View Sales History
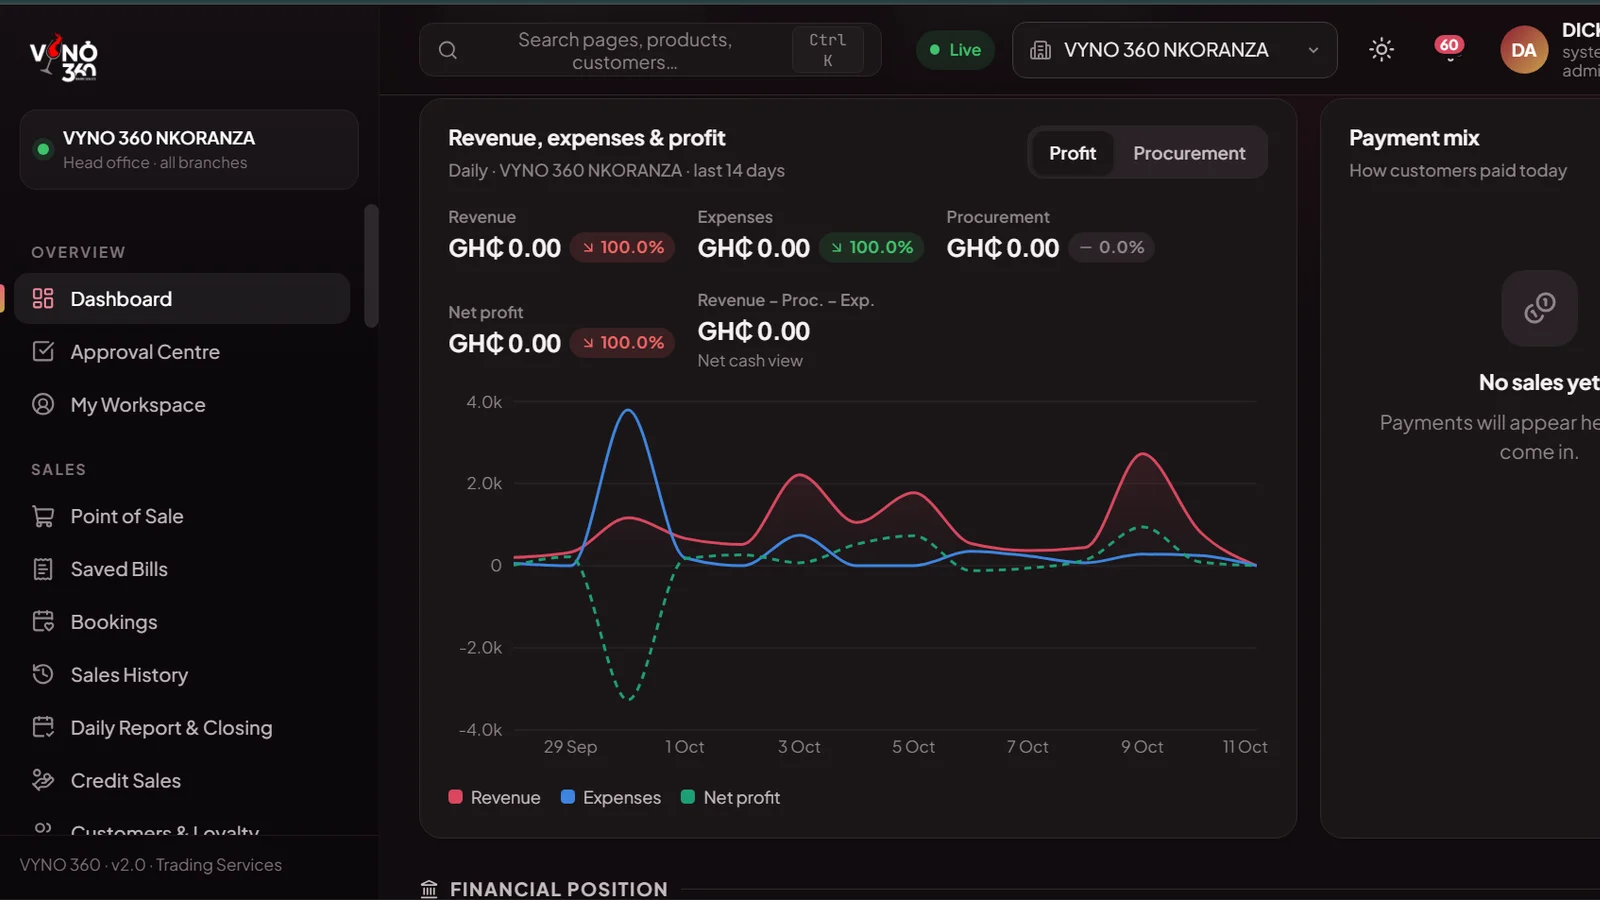 (x=182, y=674)
